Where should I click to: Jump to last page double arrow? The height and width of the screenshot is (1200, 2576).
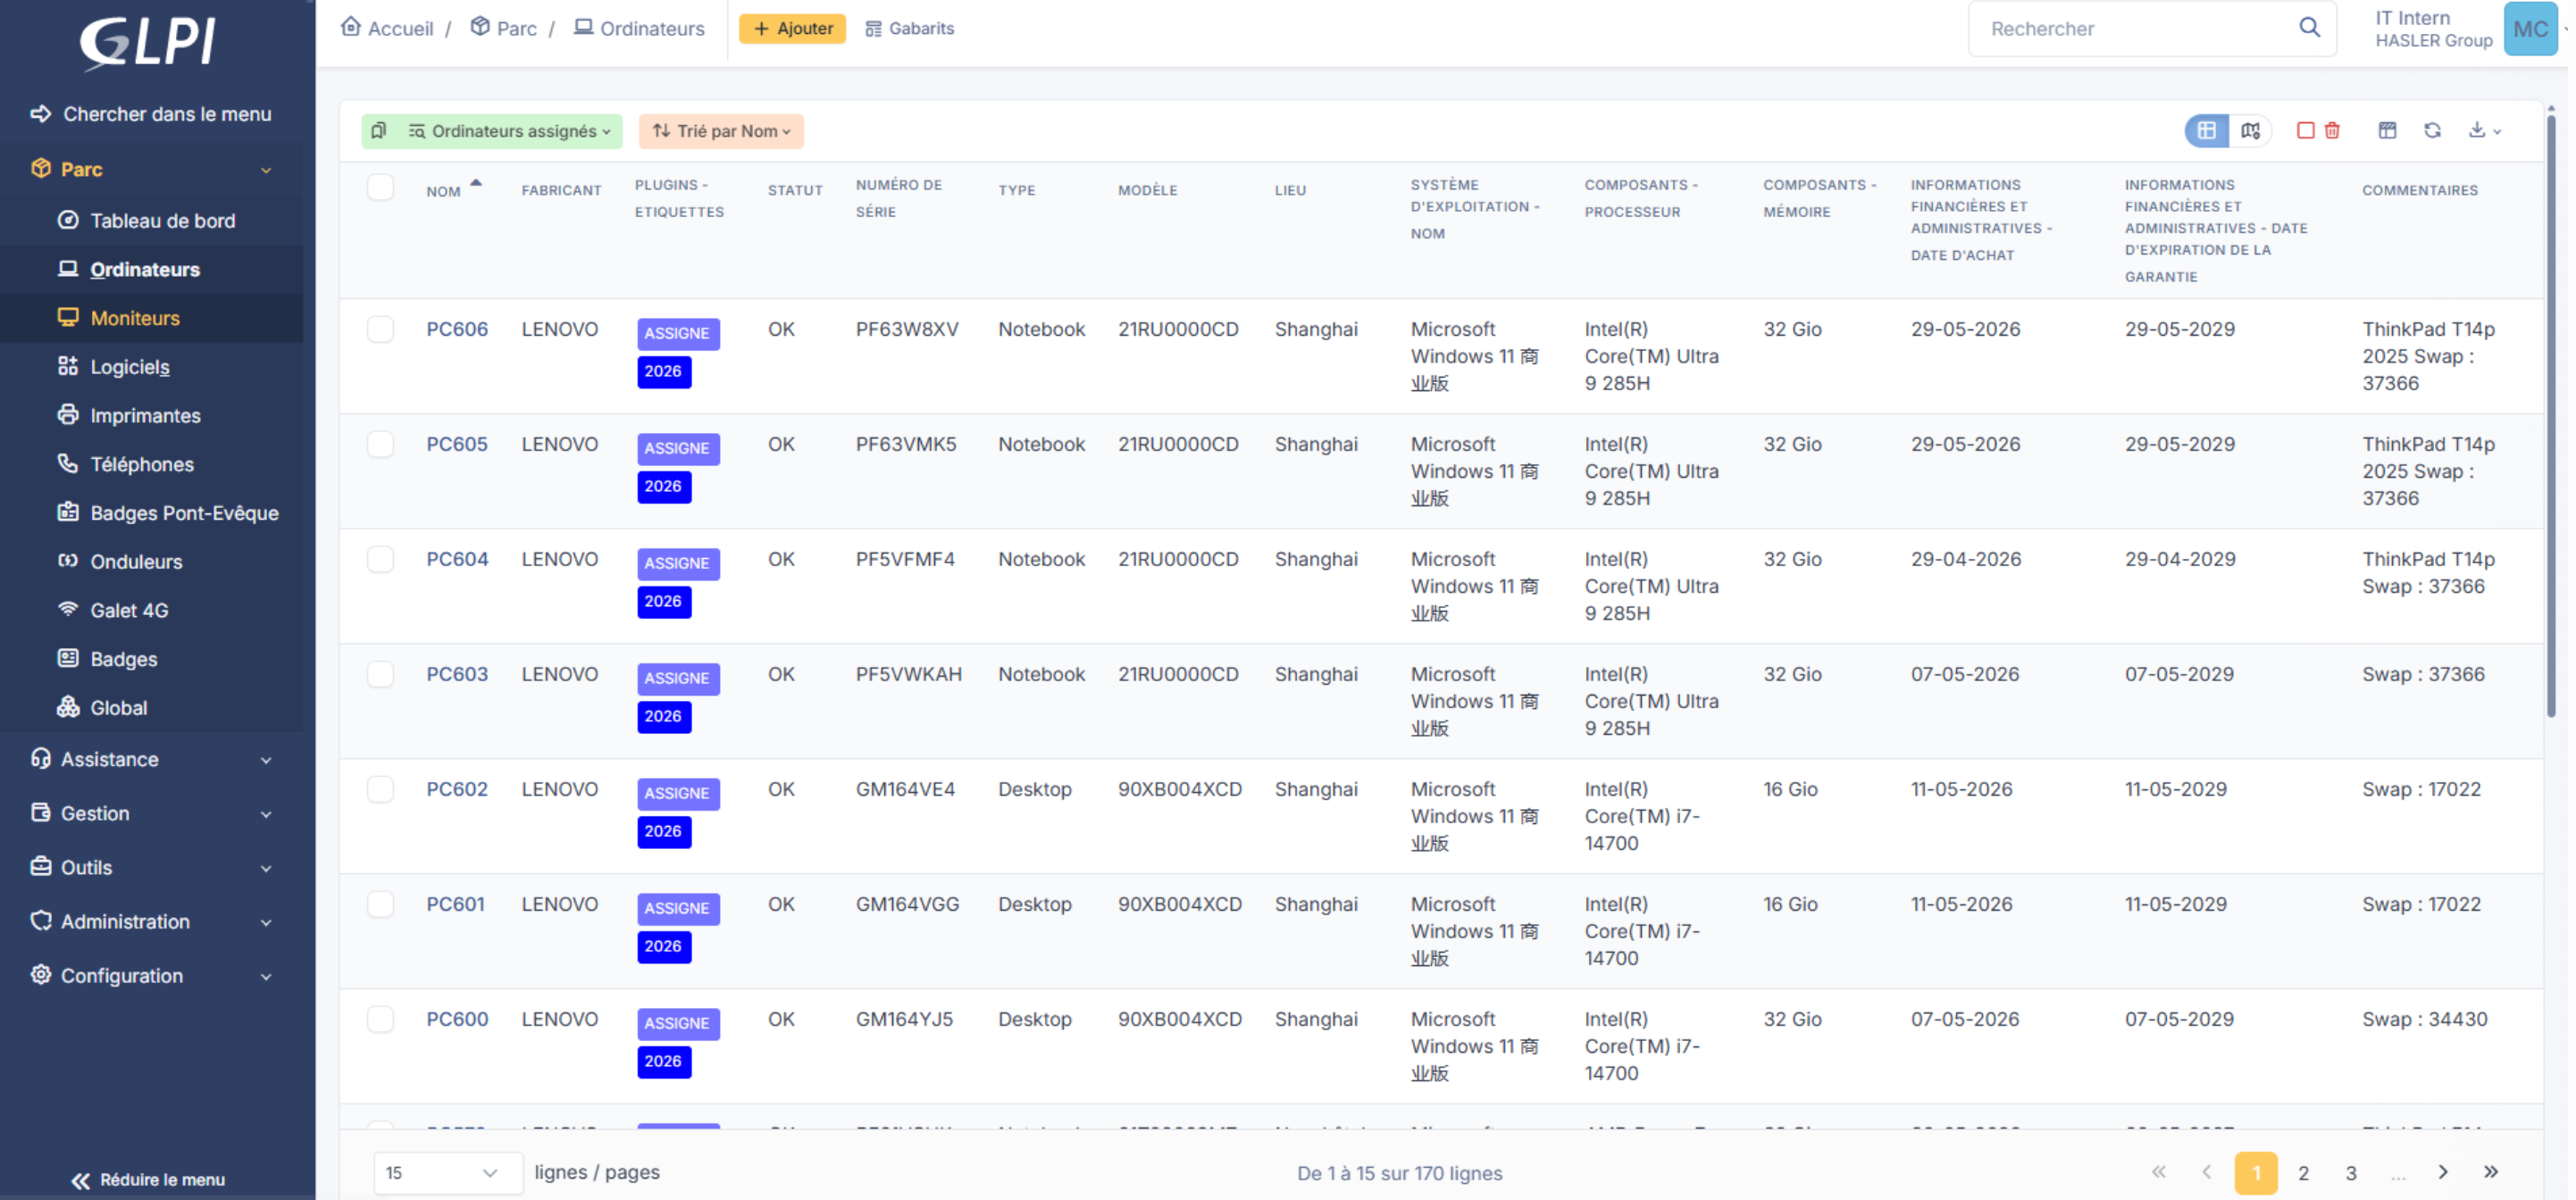tap(2490, 1172)
